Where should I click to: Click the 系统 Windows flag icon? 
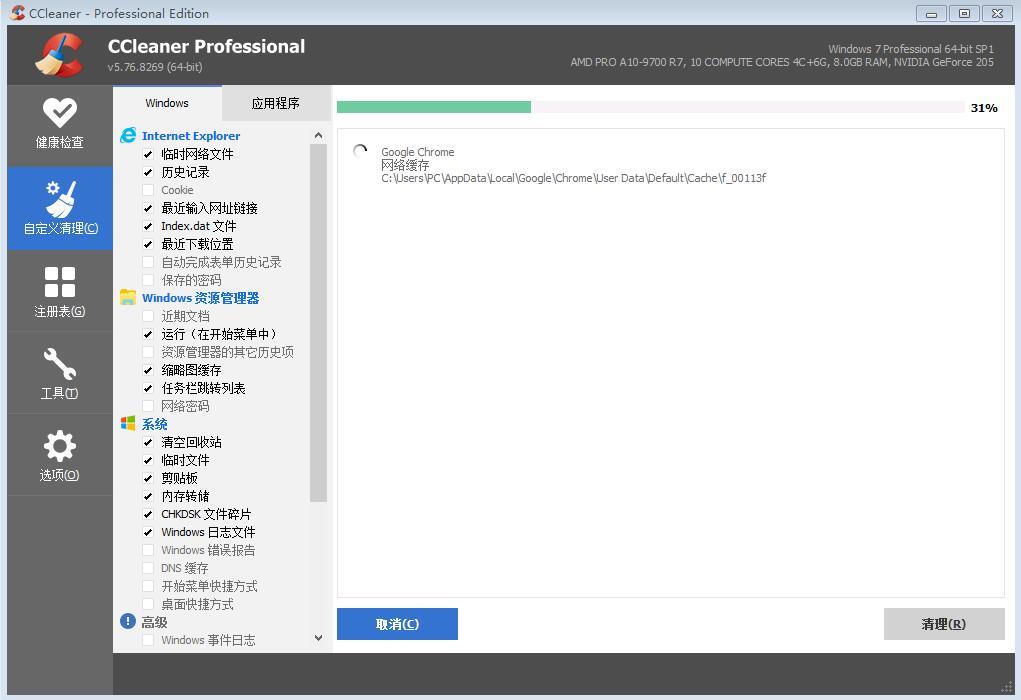click(128, 423)
